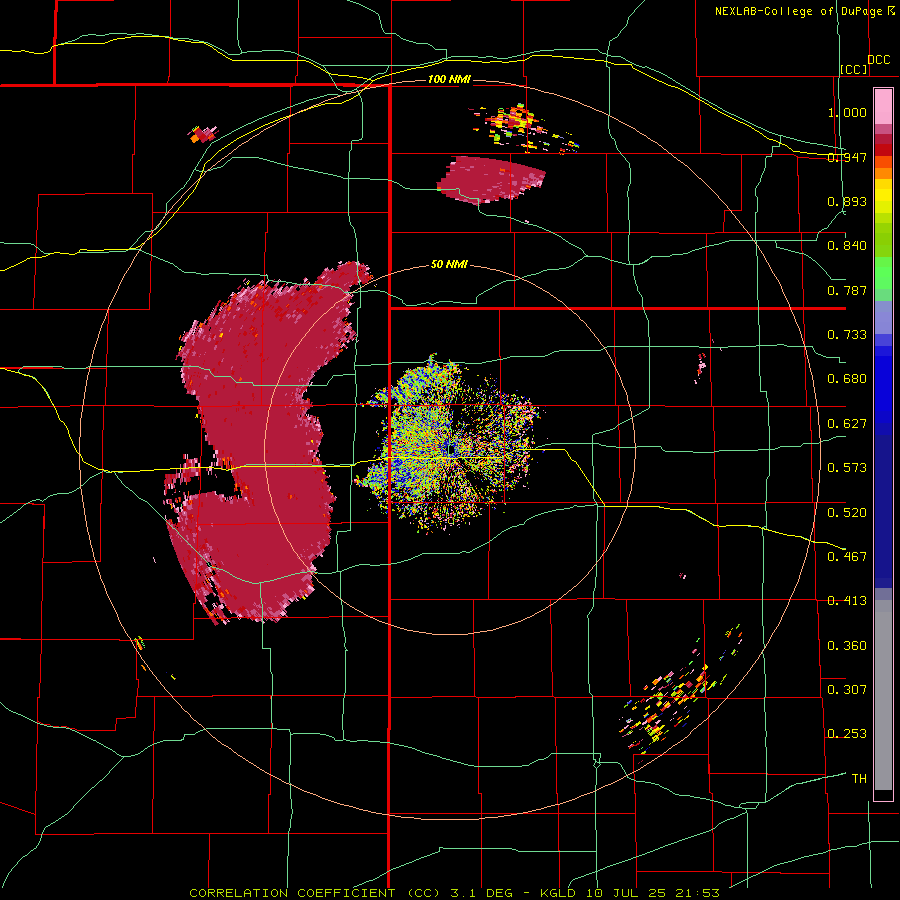Image resolution: width=900 pixels, height=900 pixels.
Task: Pick the pink segment of the color bar
Action: tap(883, 107)
